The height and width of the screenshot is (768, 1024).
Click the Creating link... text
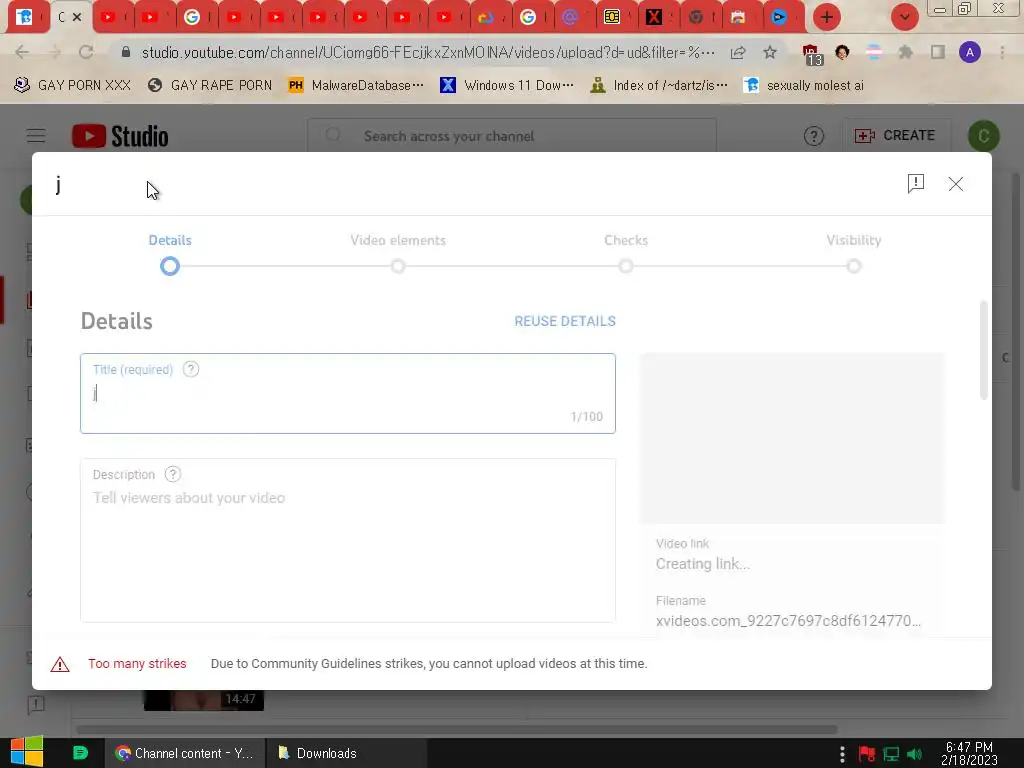pyautogui.click(x=703, y=564)
